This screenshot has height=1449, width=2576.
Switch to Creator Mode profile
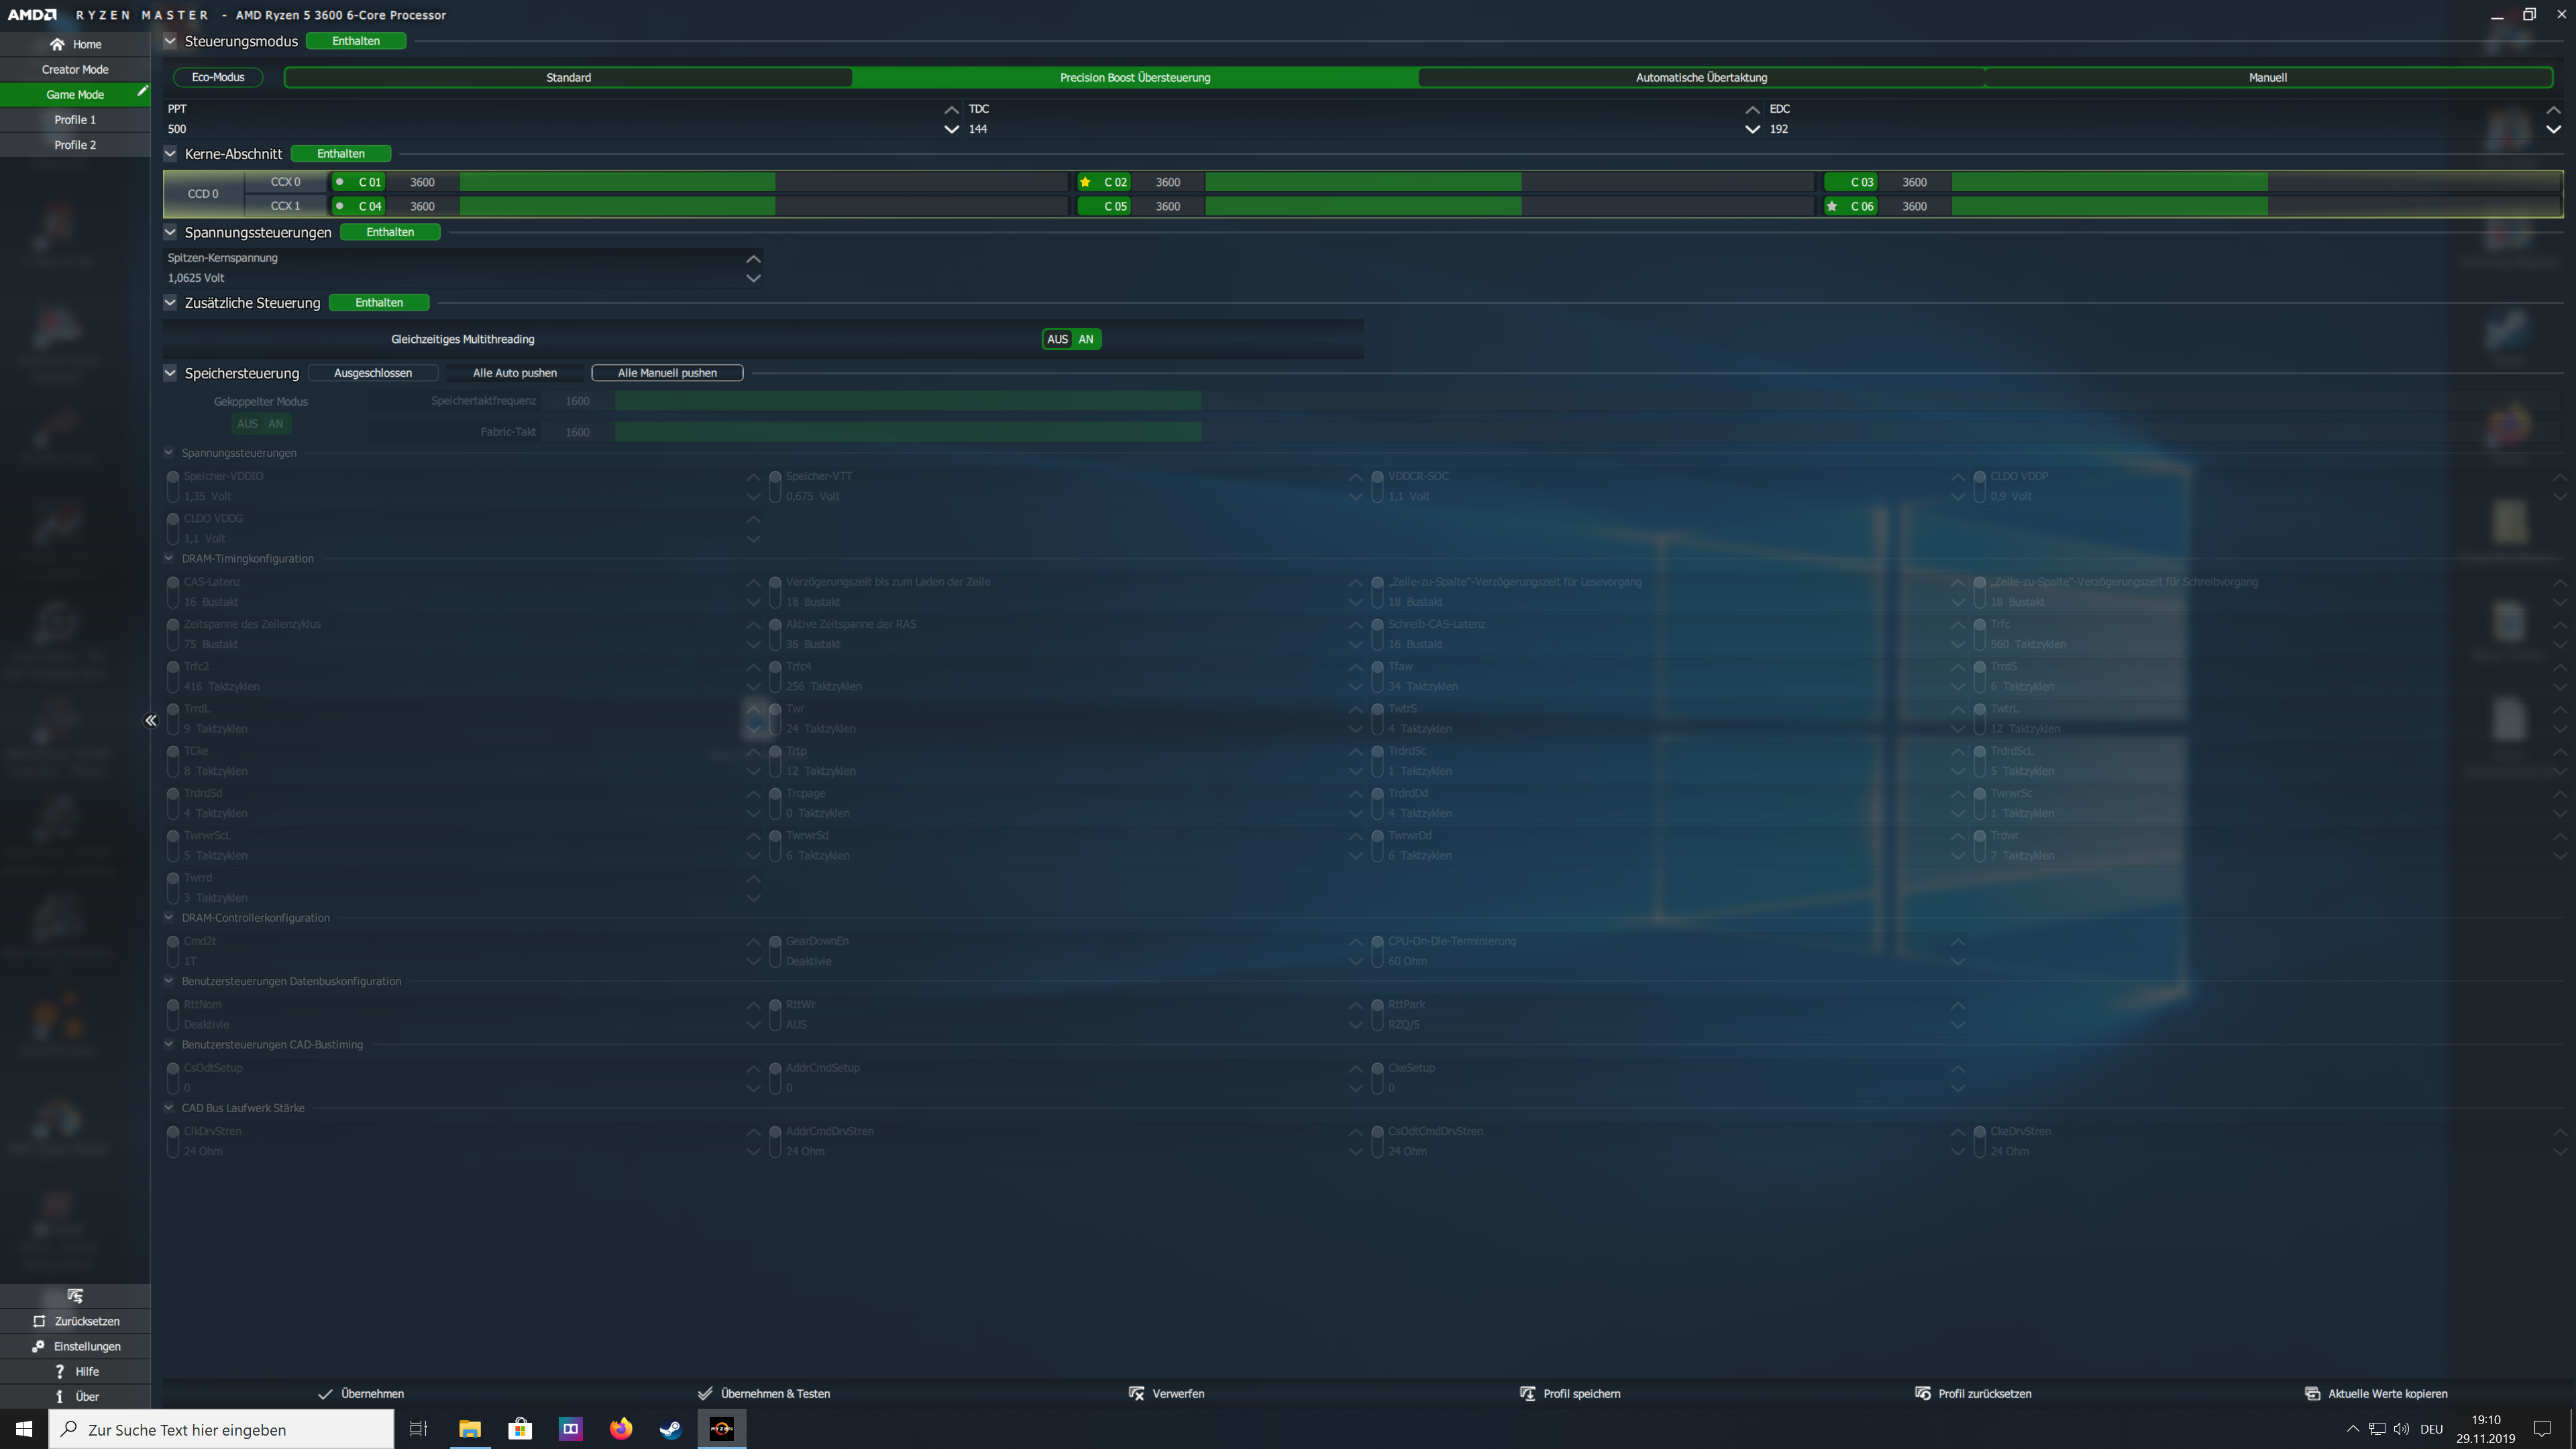[75, 69]
